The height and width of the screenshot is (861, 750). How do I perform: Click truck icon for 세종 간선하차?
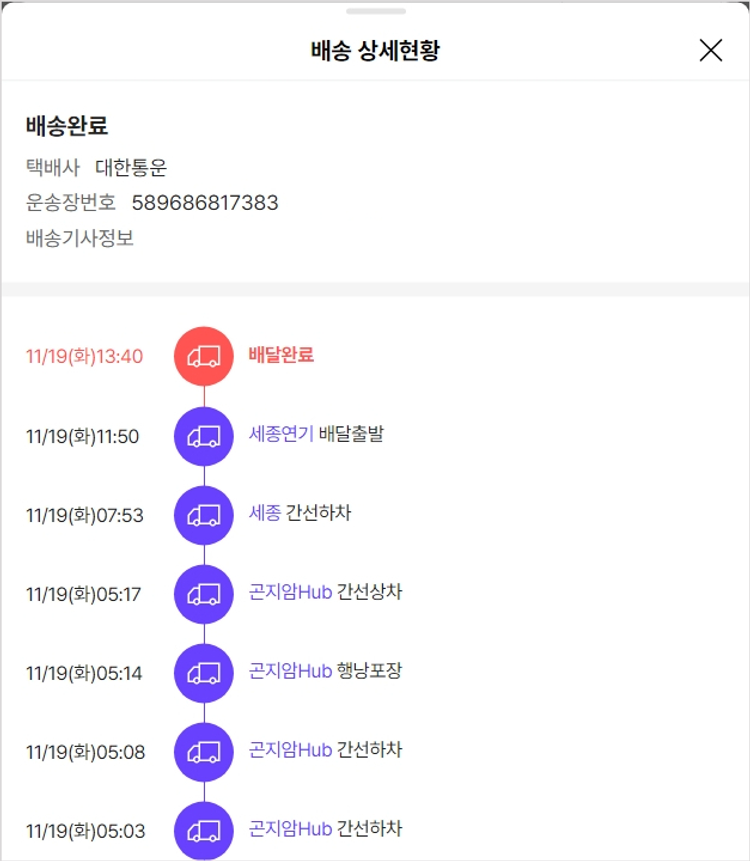[204, 515]
